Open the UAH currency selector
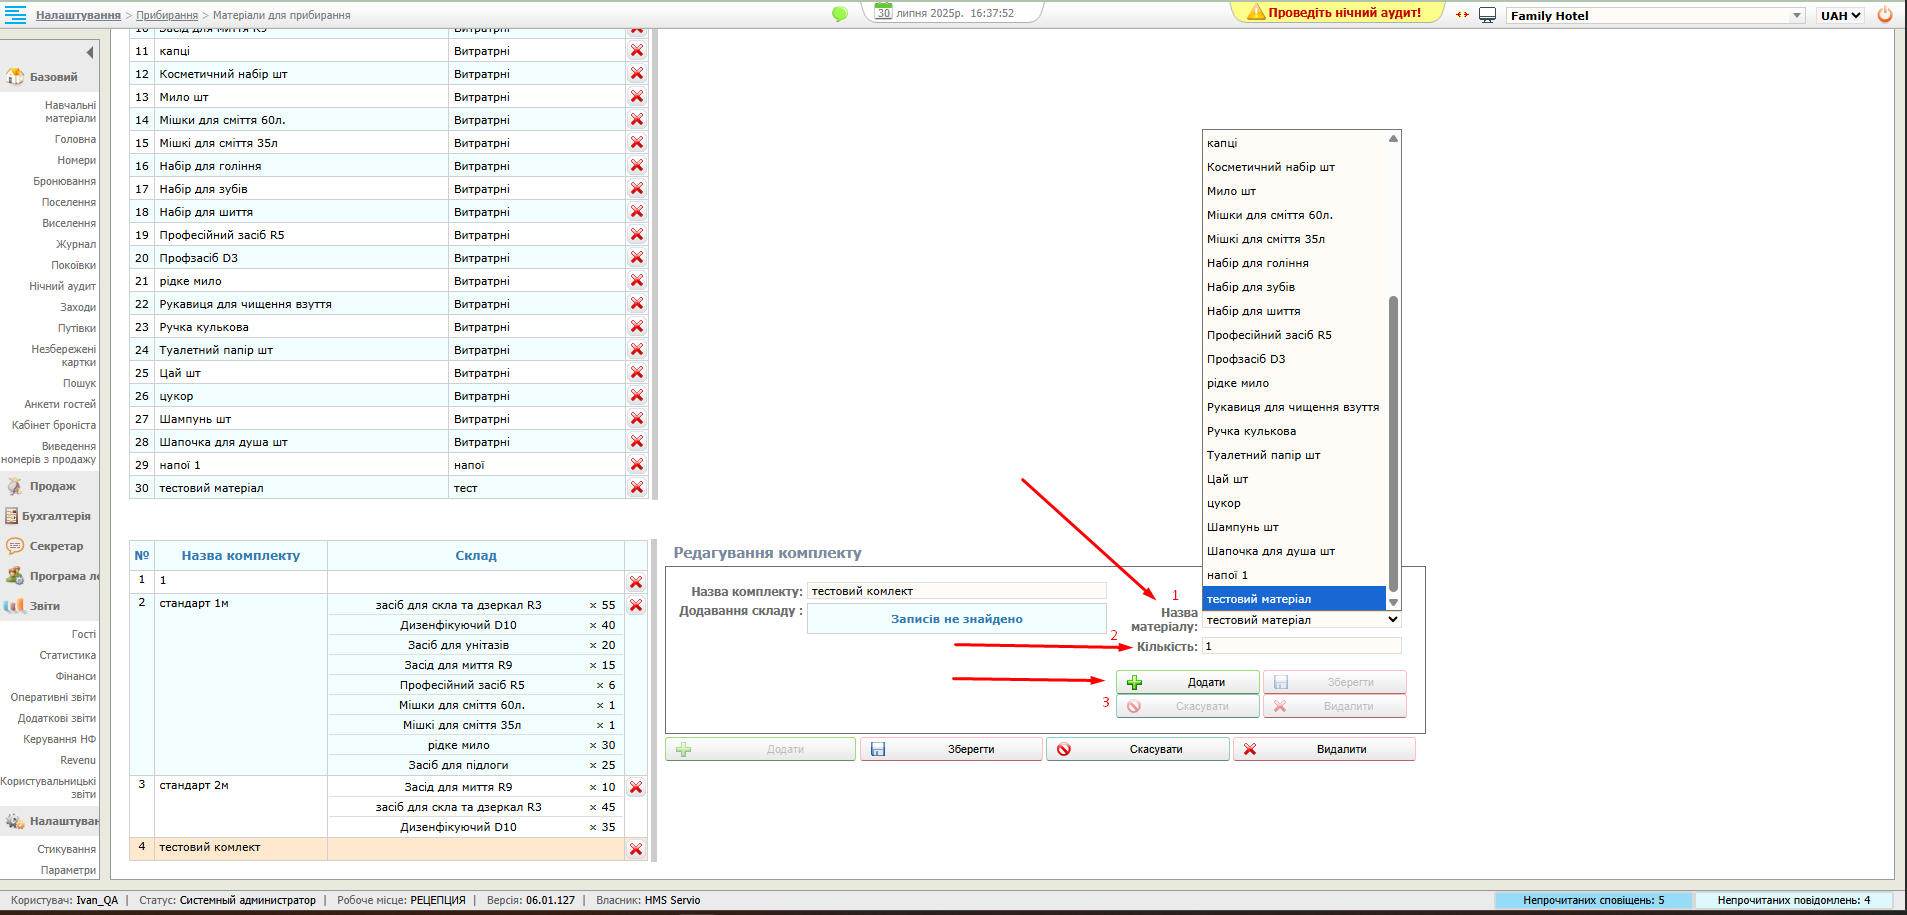Image resolution: width=1907 pixels, height=915 pixels. (x=1840, y=15)
